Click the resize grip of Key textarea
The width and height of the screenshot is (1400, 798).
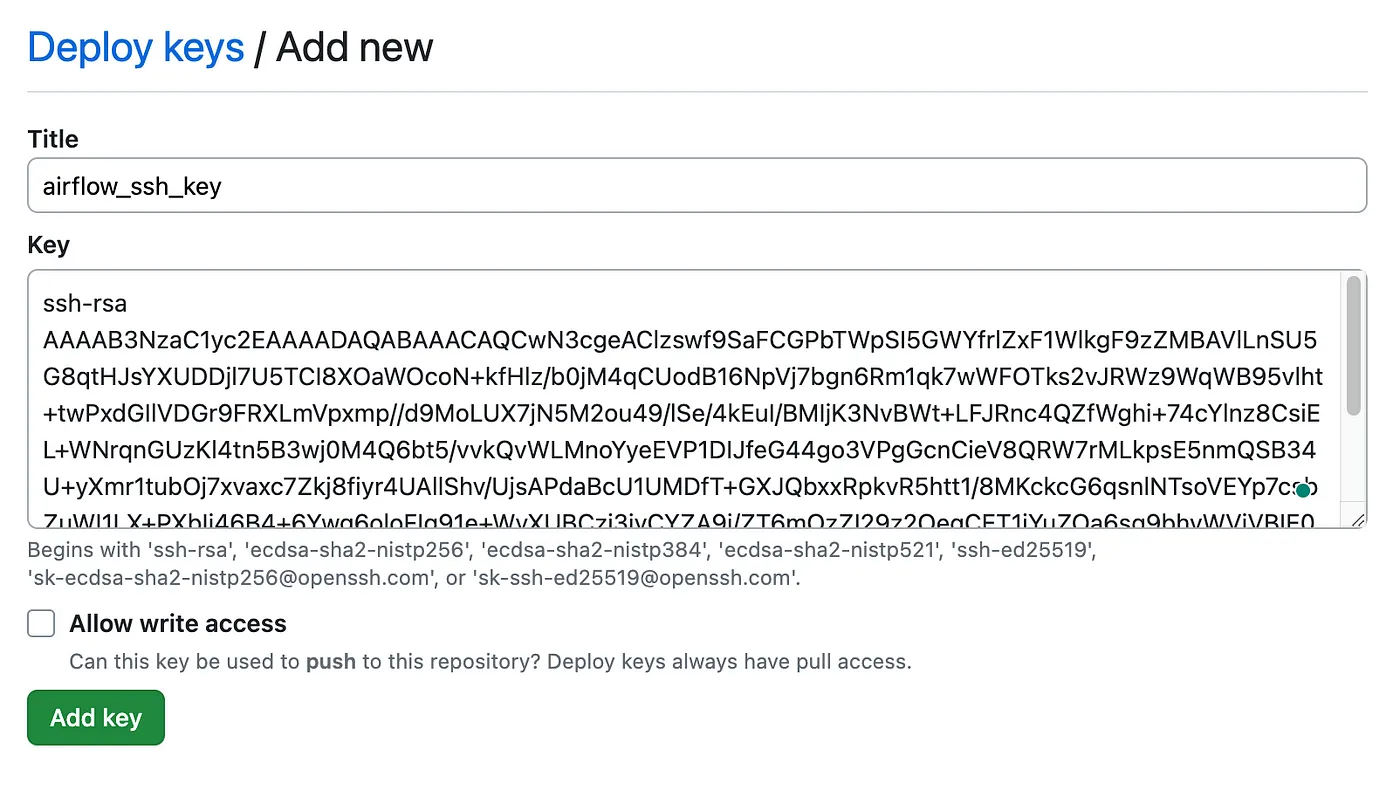(1357, 519)
